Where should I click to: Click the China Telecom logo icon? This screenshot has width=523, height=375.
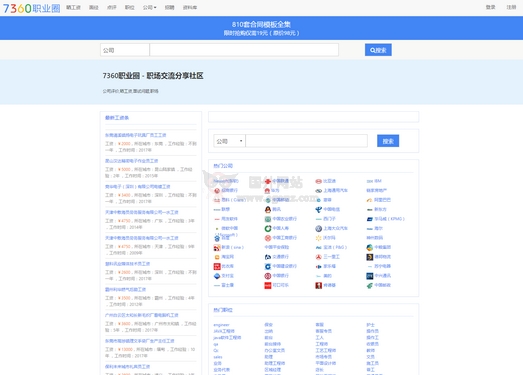[x=319, y=209]
